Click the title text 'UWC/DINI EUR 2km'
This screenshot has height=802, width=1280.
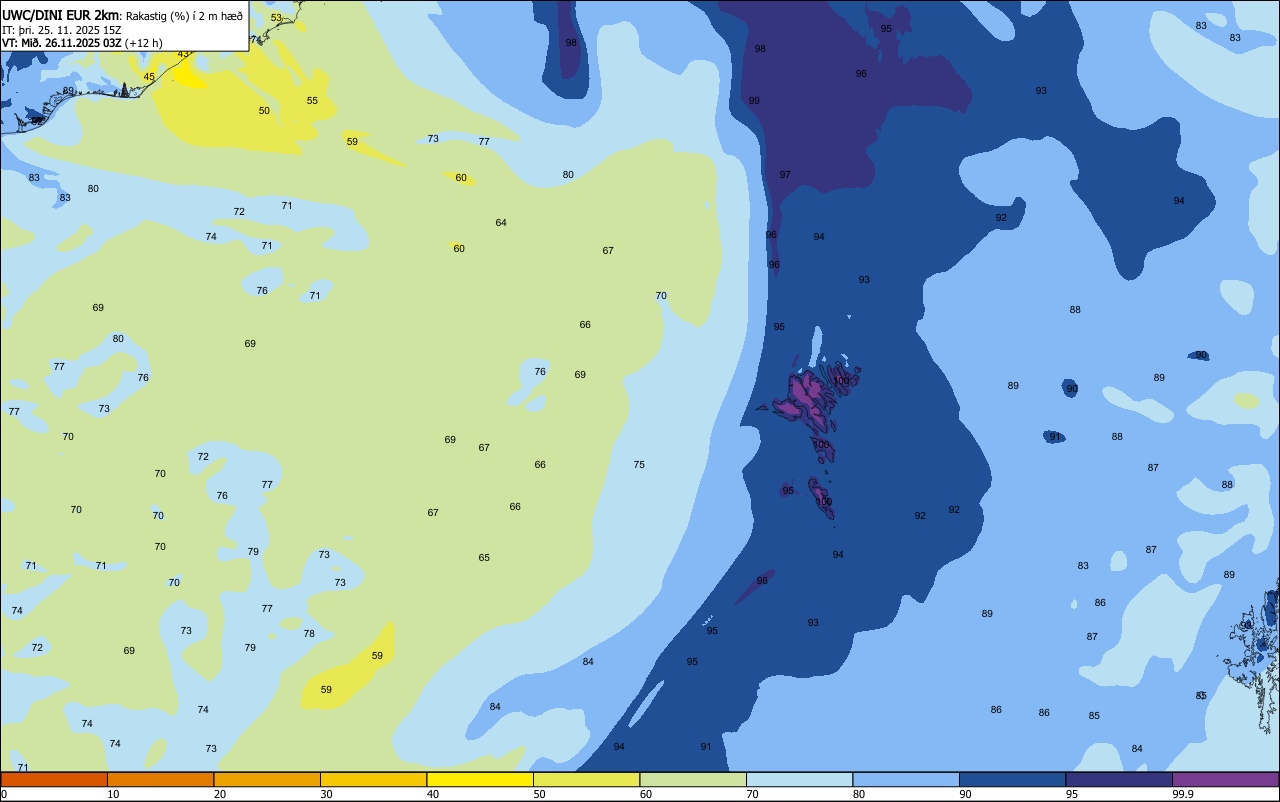(x=61, y=15)
